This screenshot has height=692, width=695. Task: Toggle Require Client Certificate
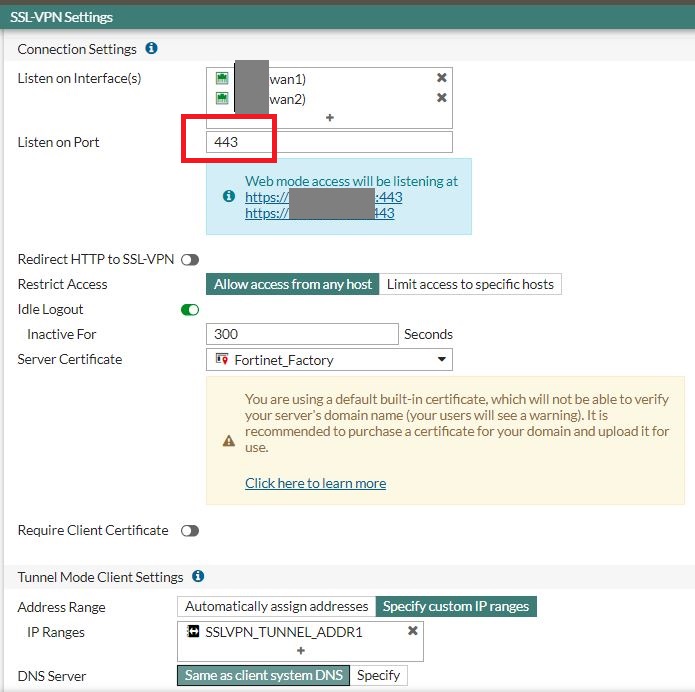pyautogui.click(x=190, y=531)
